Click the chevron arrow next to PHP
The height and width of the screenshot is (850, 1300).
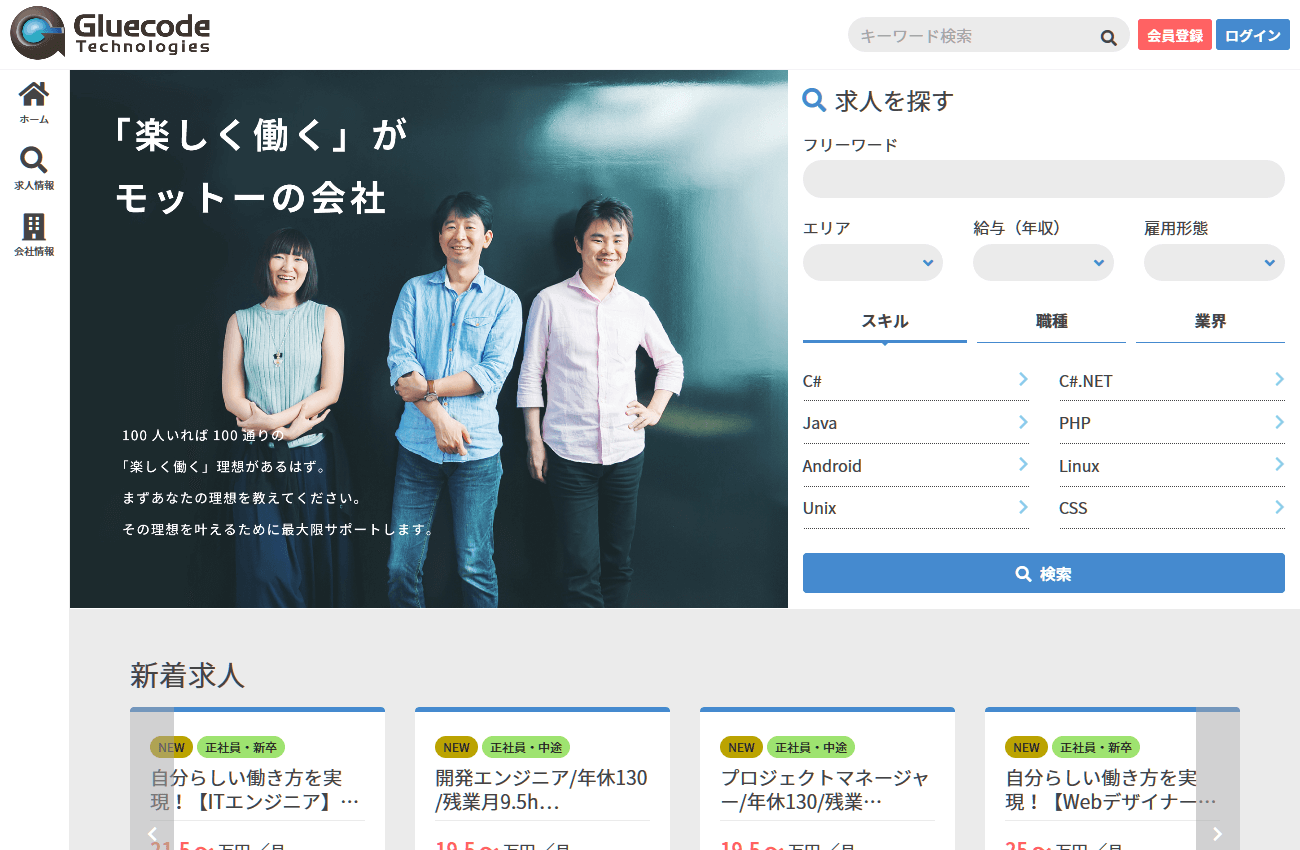click(x=1279, y=422)
